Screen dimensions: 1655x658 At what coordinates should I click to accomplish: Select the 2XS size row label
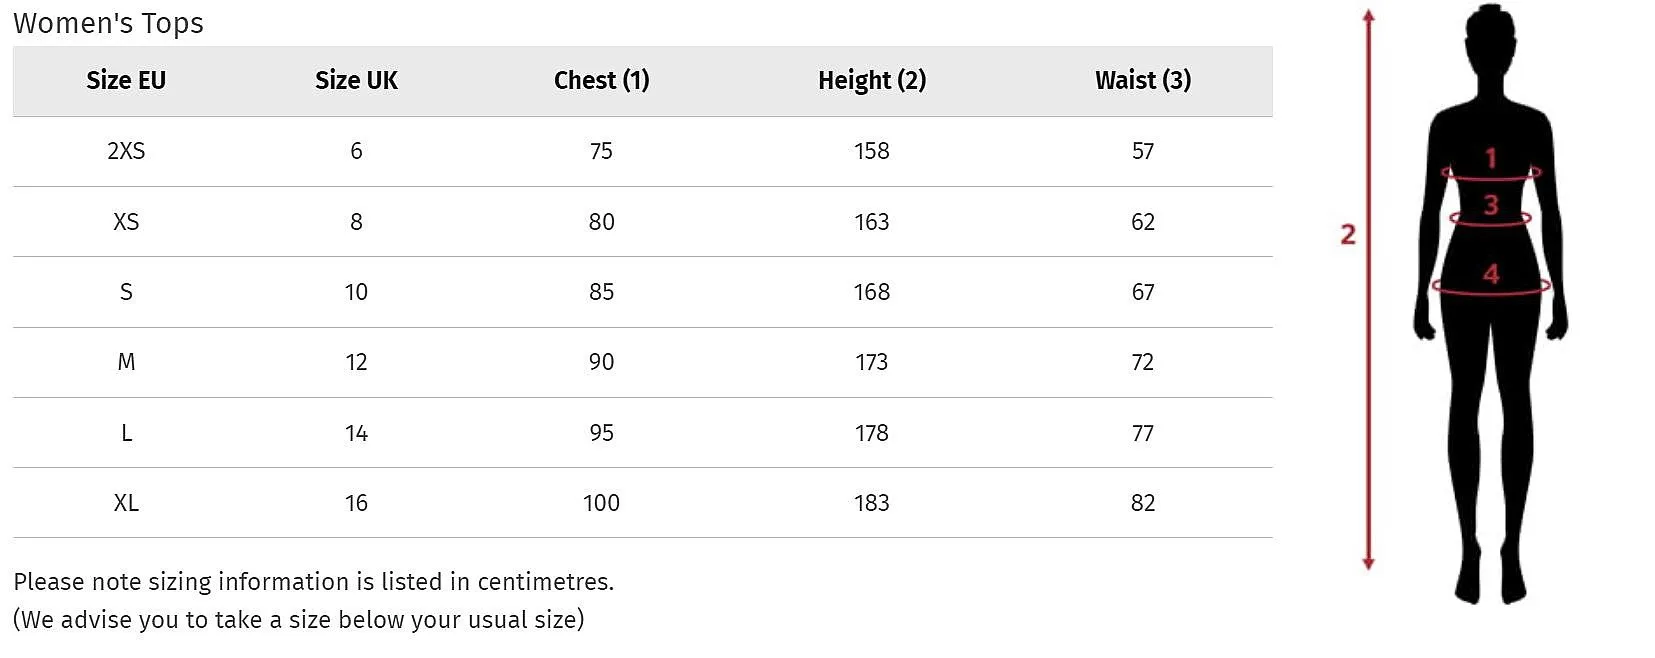point(126,151)
